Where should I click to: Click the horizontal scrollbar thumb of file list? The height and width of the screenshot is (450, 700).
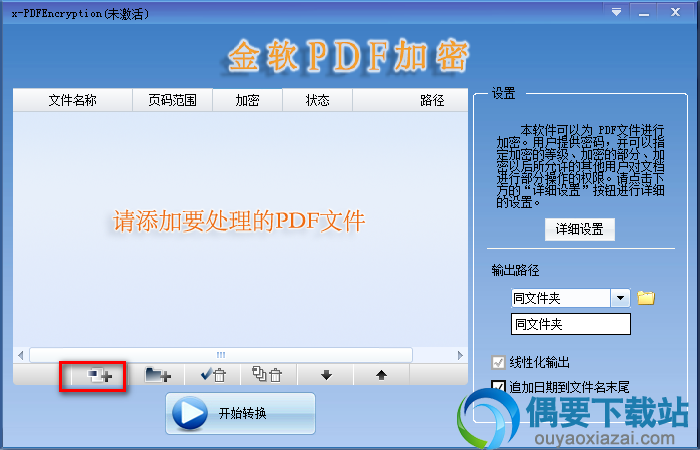221,355
